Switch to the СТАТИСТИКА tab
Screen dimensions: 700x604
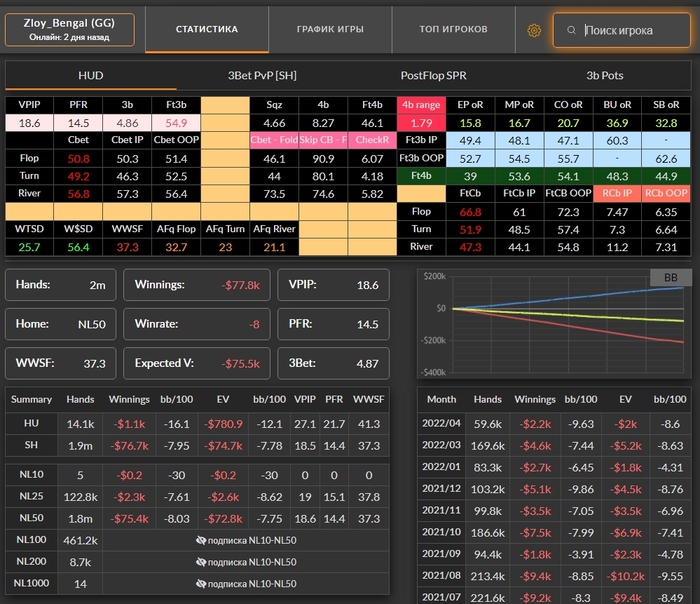pyautogui.click(x=207, y=30)
